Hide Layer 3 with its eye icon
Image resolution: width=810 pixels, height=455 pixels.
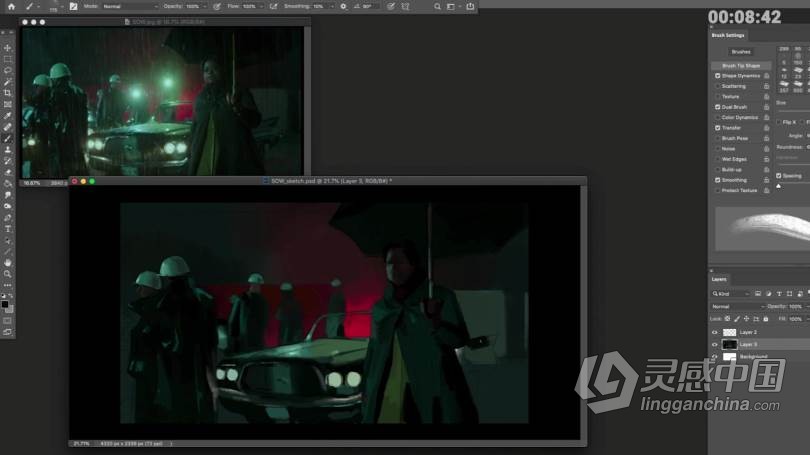pos(715,344)
